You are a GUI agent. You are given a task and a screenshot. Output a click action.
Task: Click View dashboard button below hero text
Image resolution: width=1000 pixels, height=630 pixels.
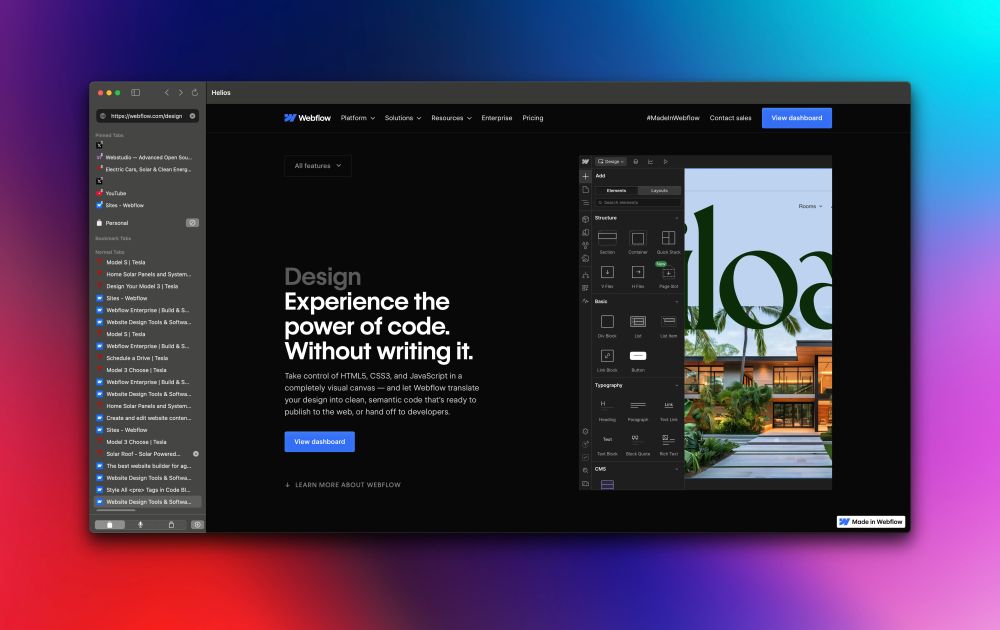click(x=320, y=442)
